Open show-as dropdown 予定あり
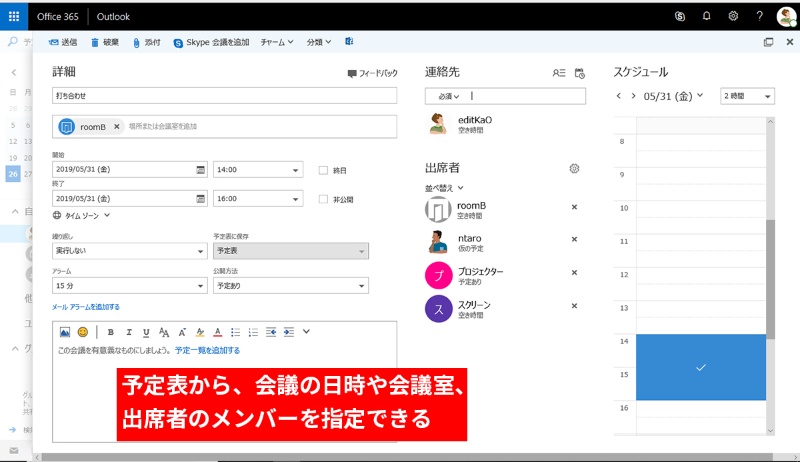Screen dimensions: 800x462 (x=291, y=286)
